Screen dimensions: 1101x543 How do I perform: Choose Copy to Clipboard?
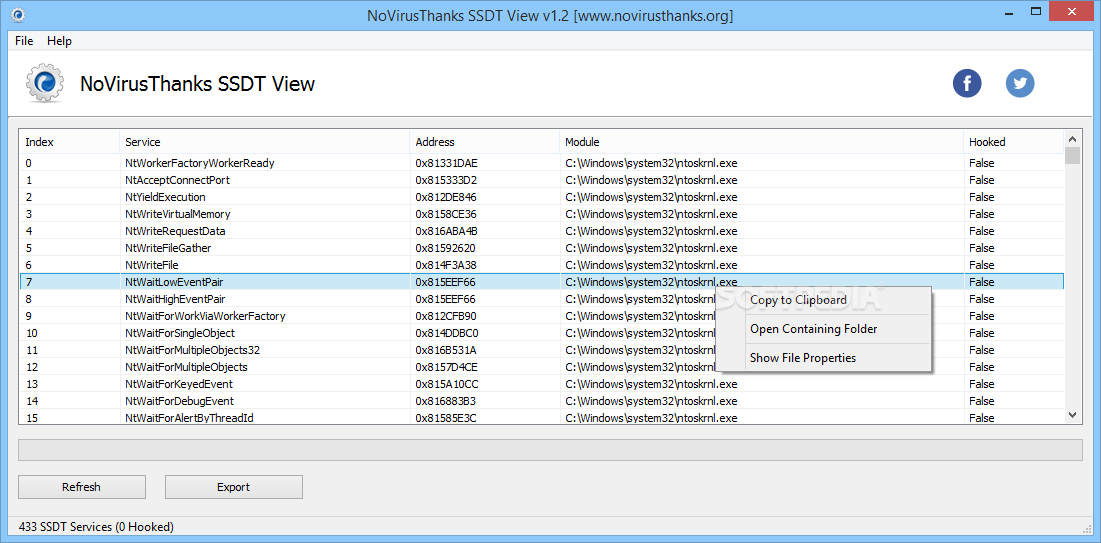pyautogui.click(x=798, y=300)
